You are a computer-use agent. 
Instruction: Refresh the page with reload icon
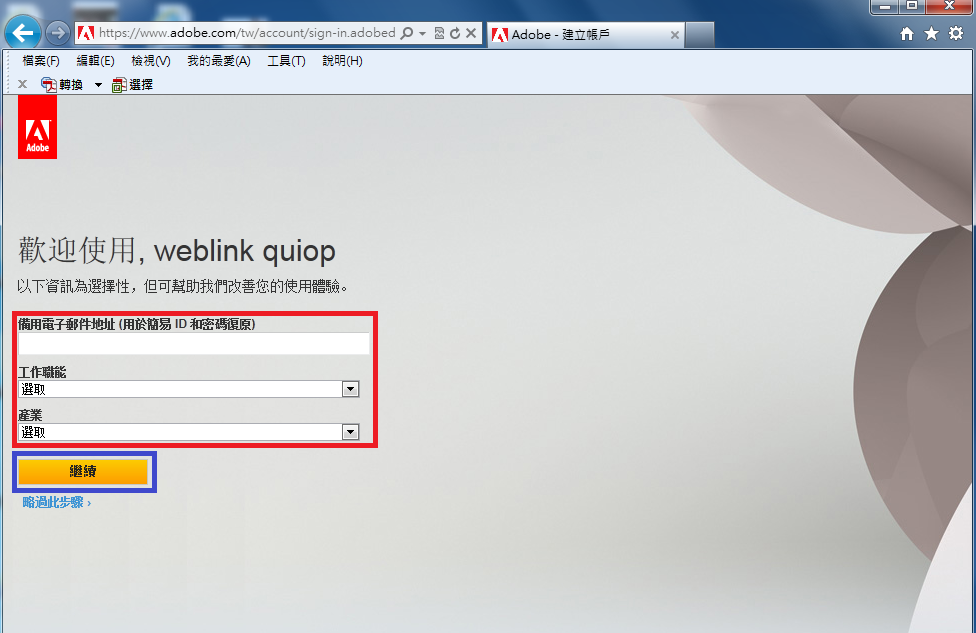(x=455, y=33)
